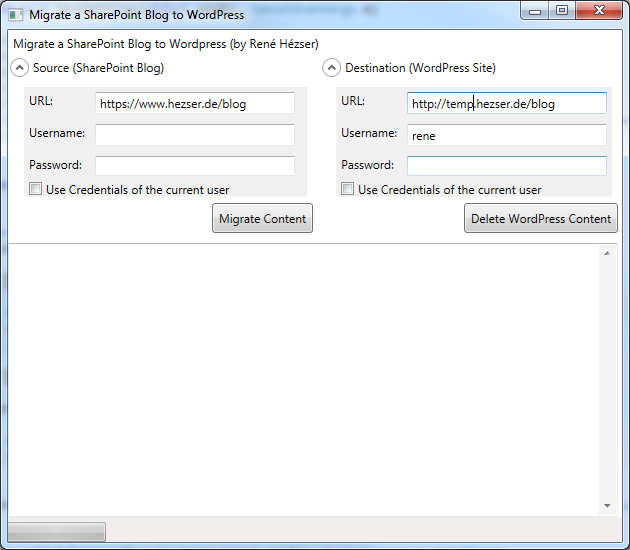Viewport: 630px width, 550px height.
Task: Click the progress bar at the bottom
Action: [57, 532]
